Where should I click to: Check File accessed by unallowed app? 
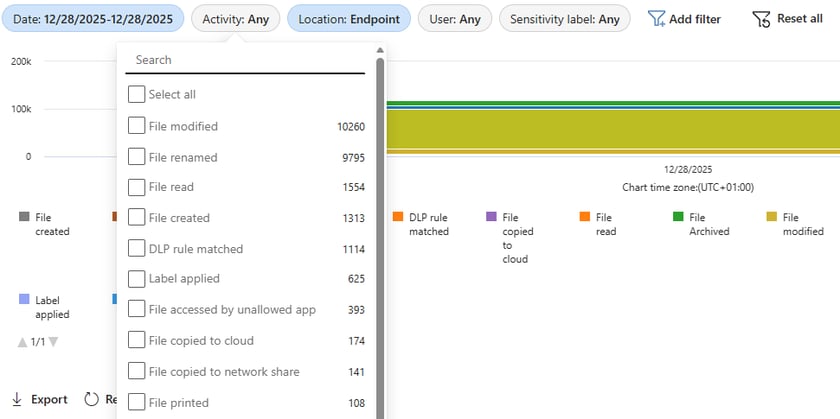click(x=136, y=310)
